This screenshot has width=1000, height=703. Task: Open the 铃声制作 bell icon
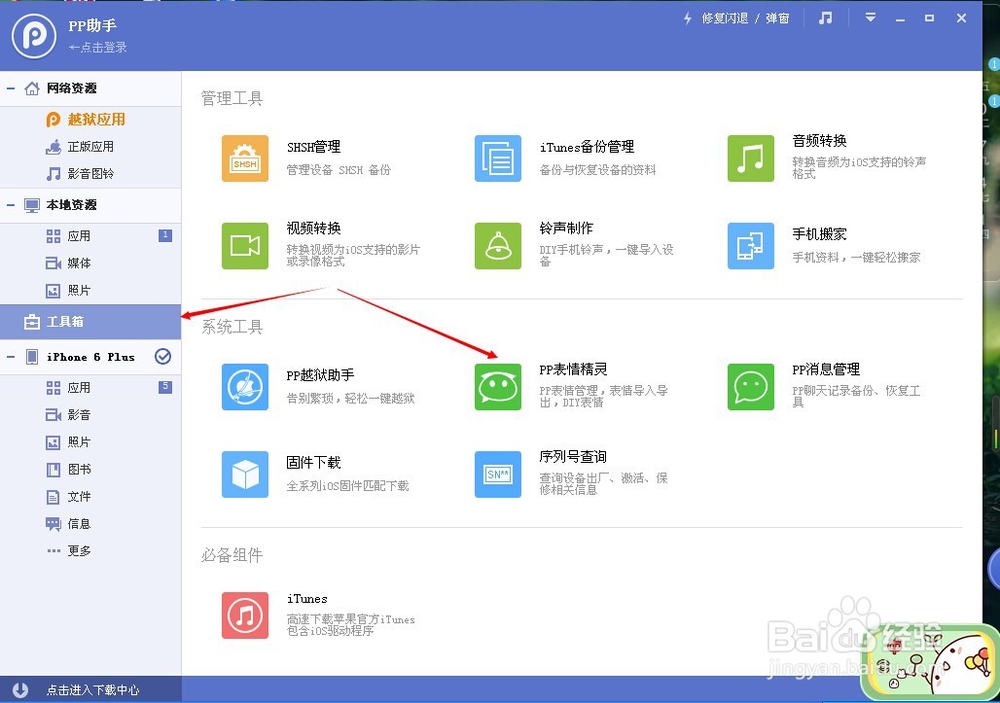point(498,246)
